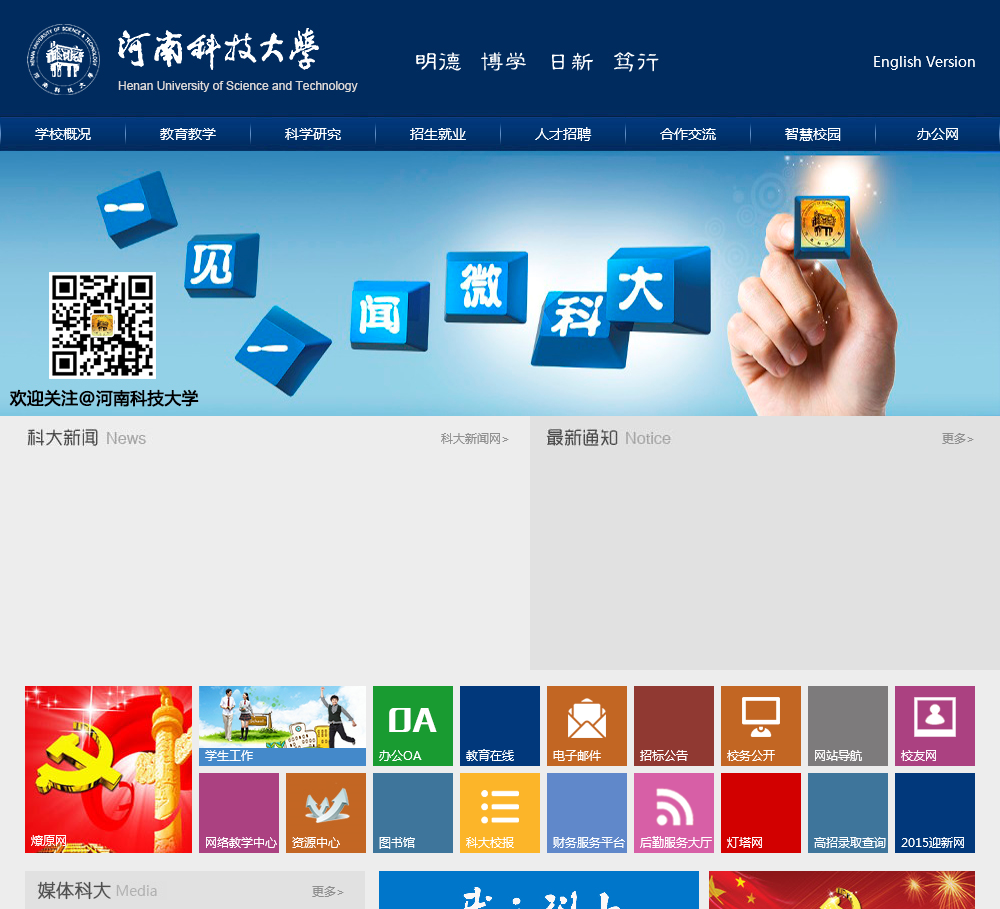Viewport: 1000px width, 909px height.
Task: Open the 图书馆 tile
Action: click(x=413, y=813)
